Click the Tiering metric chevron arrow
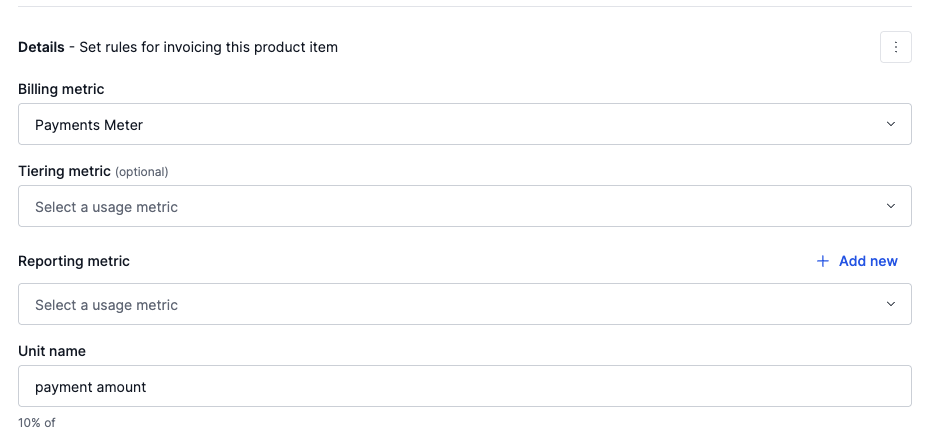 click(891, 207)
